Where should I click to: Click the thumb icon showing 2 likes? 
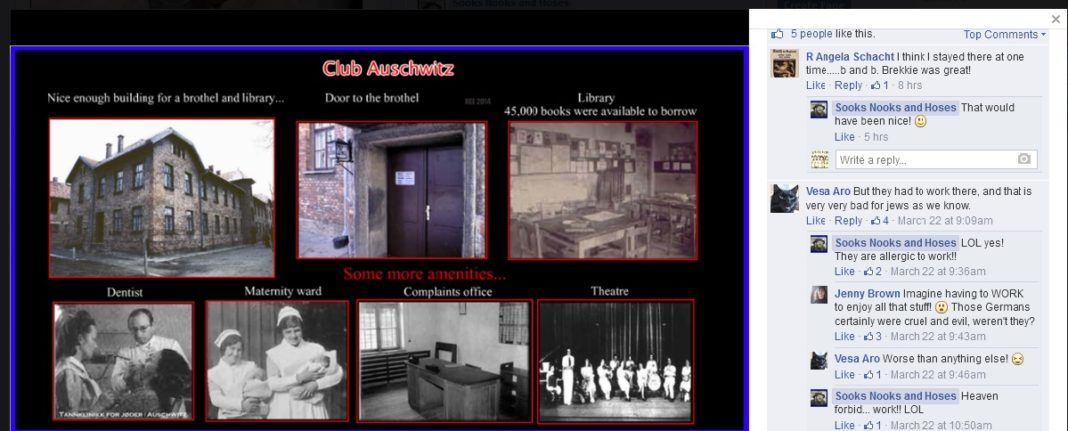pos(868,272)
